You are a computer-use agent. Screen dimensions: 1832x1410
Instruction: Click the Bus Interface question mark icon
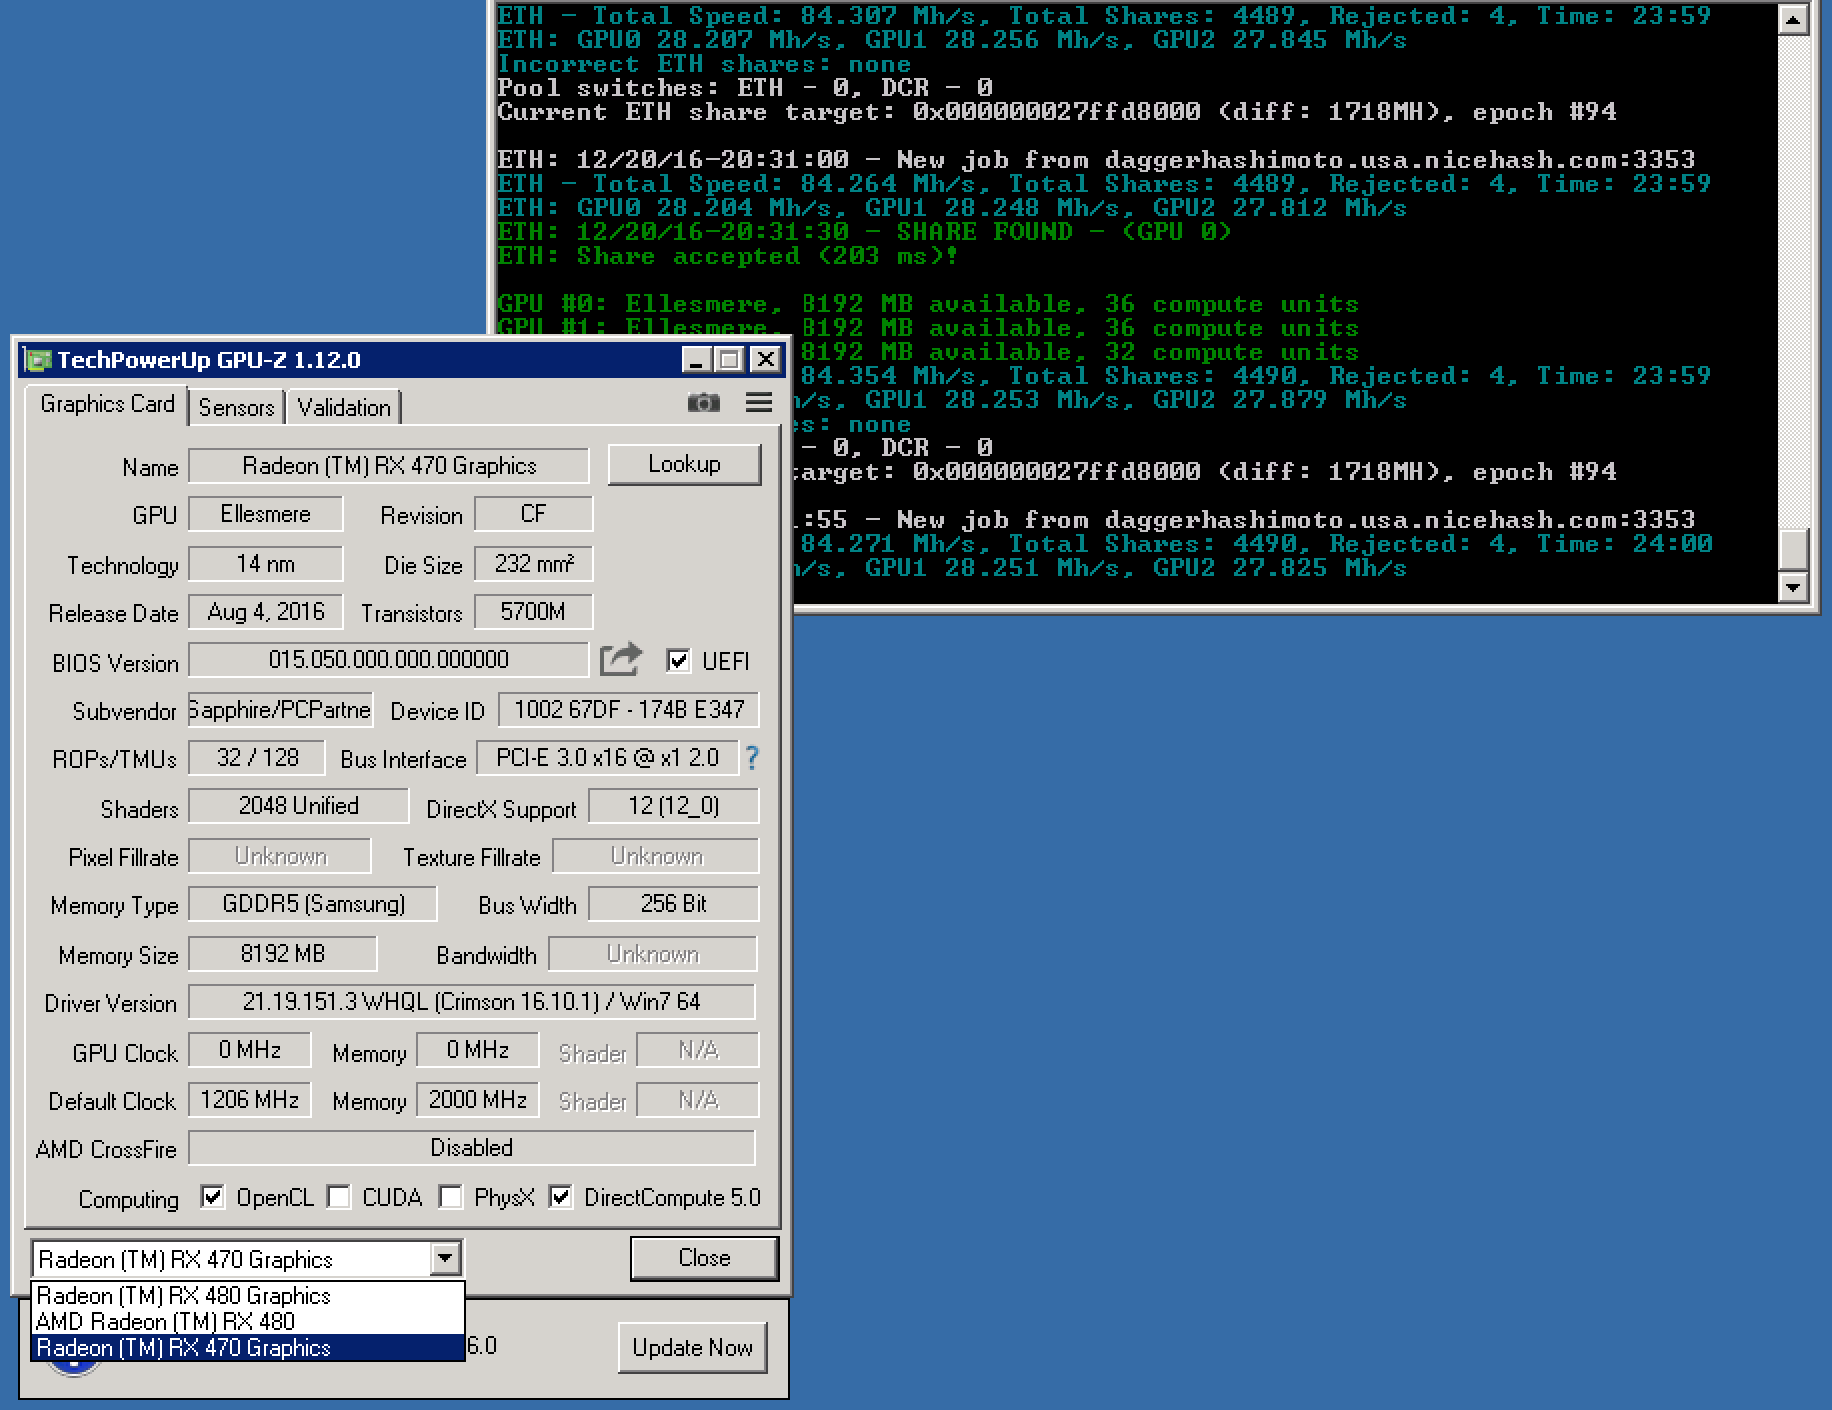coord(752,758)
